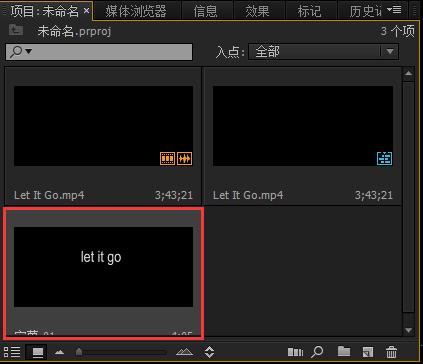This screenshot has width=423, height=364.
Task: Open the sort icons button
Action: tap(209, 352)
